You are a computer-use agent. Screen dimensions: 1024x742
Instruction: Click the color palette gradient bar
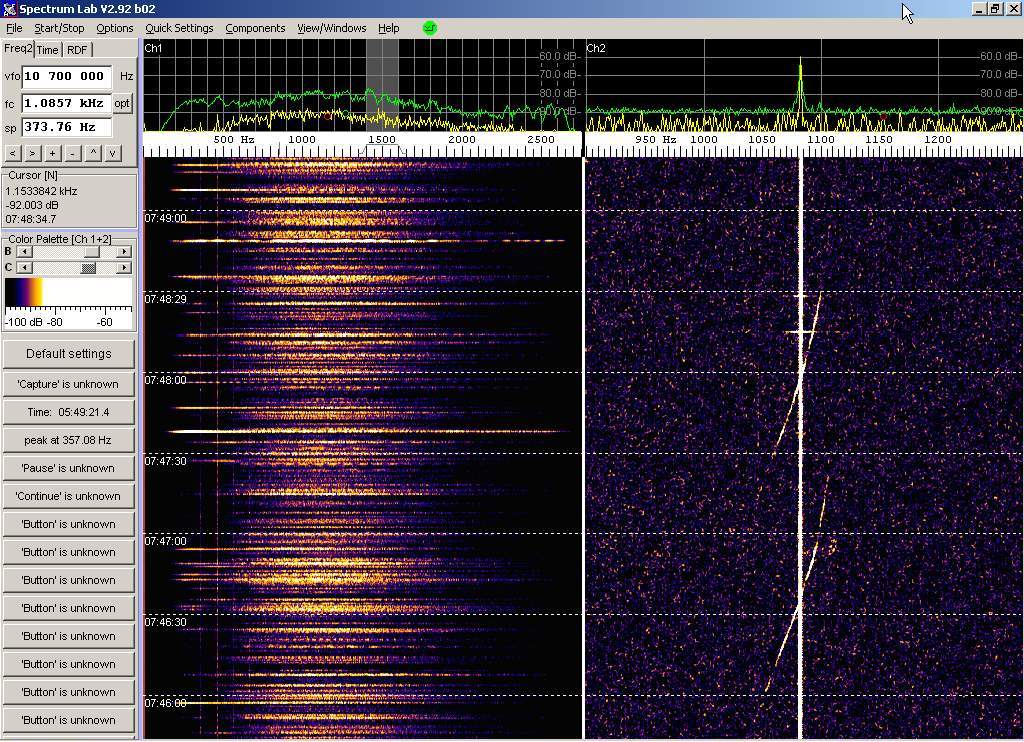tap(68, 293)
